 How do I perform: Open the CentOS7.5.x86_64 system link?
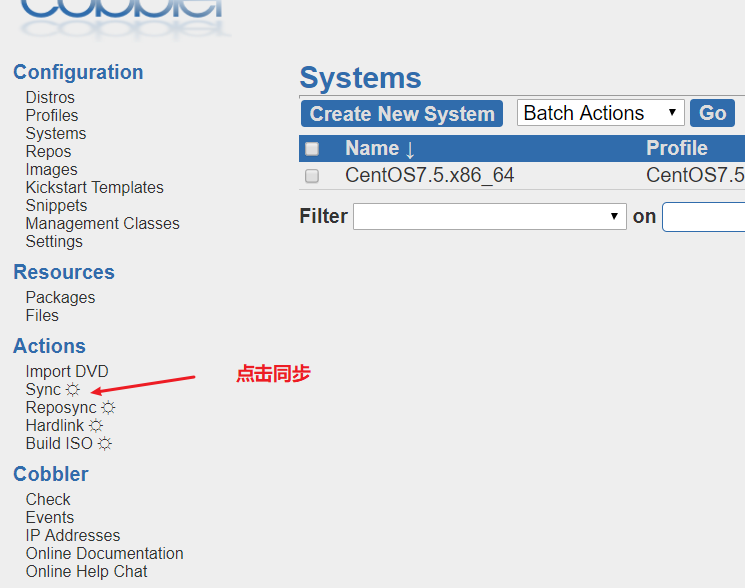coord(429,176)
